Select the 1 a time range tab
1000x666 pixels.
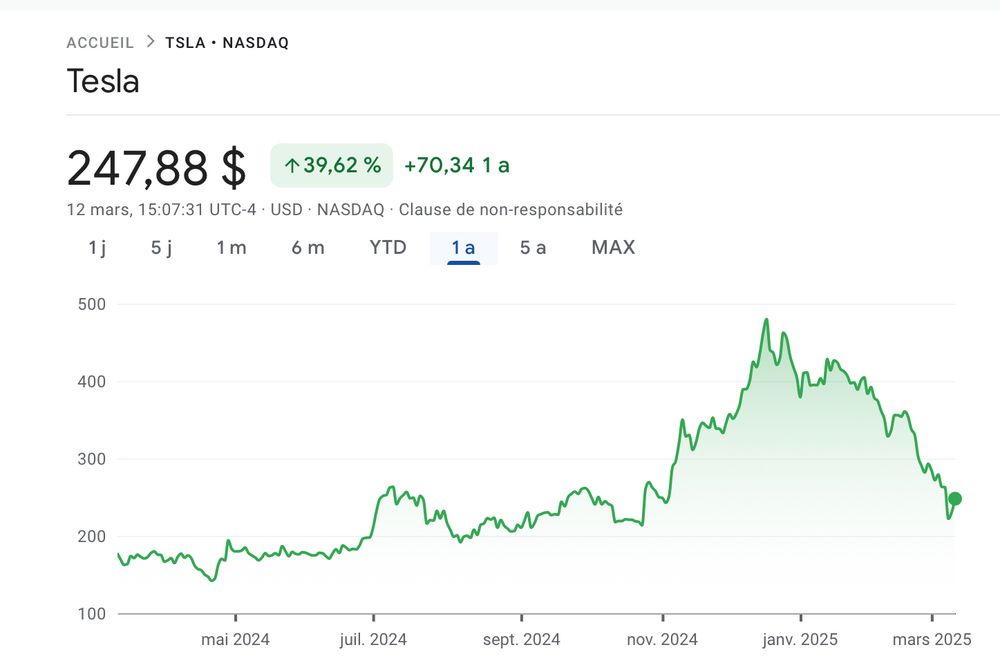click(x=464, y=248)
